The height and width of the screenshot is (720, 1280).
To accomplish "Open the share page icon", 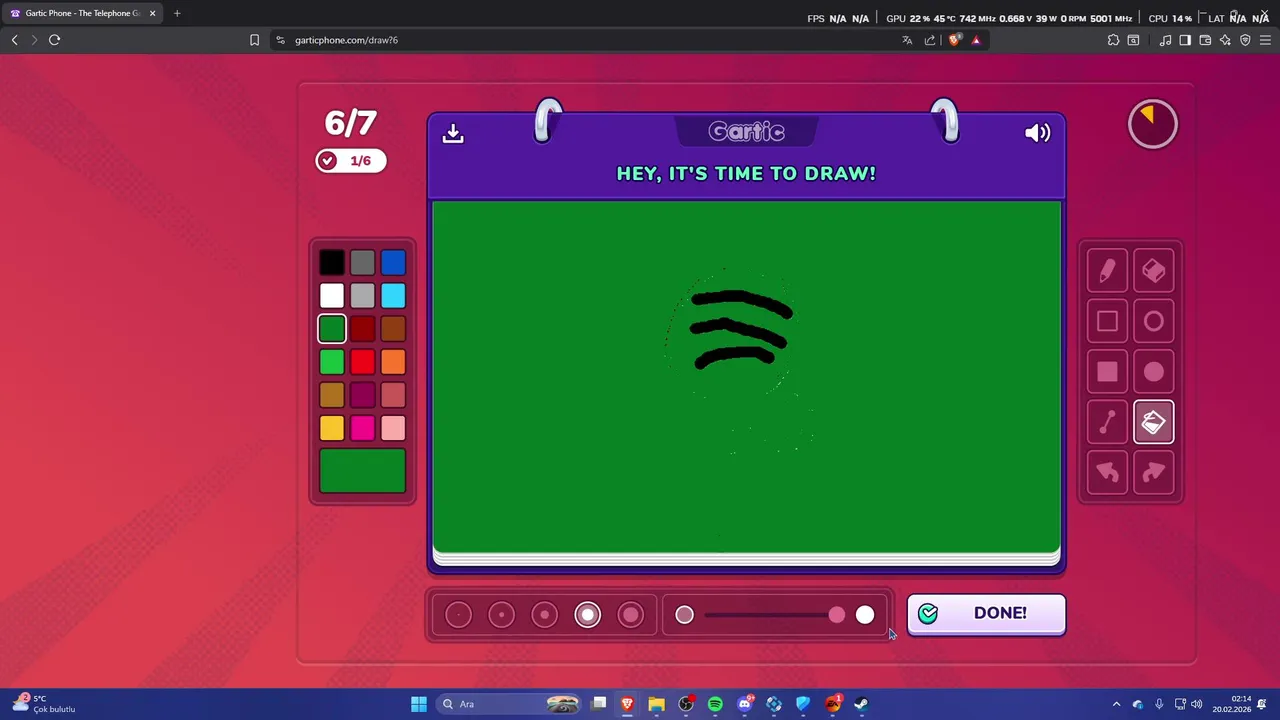I will tap(930, 40).
